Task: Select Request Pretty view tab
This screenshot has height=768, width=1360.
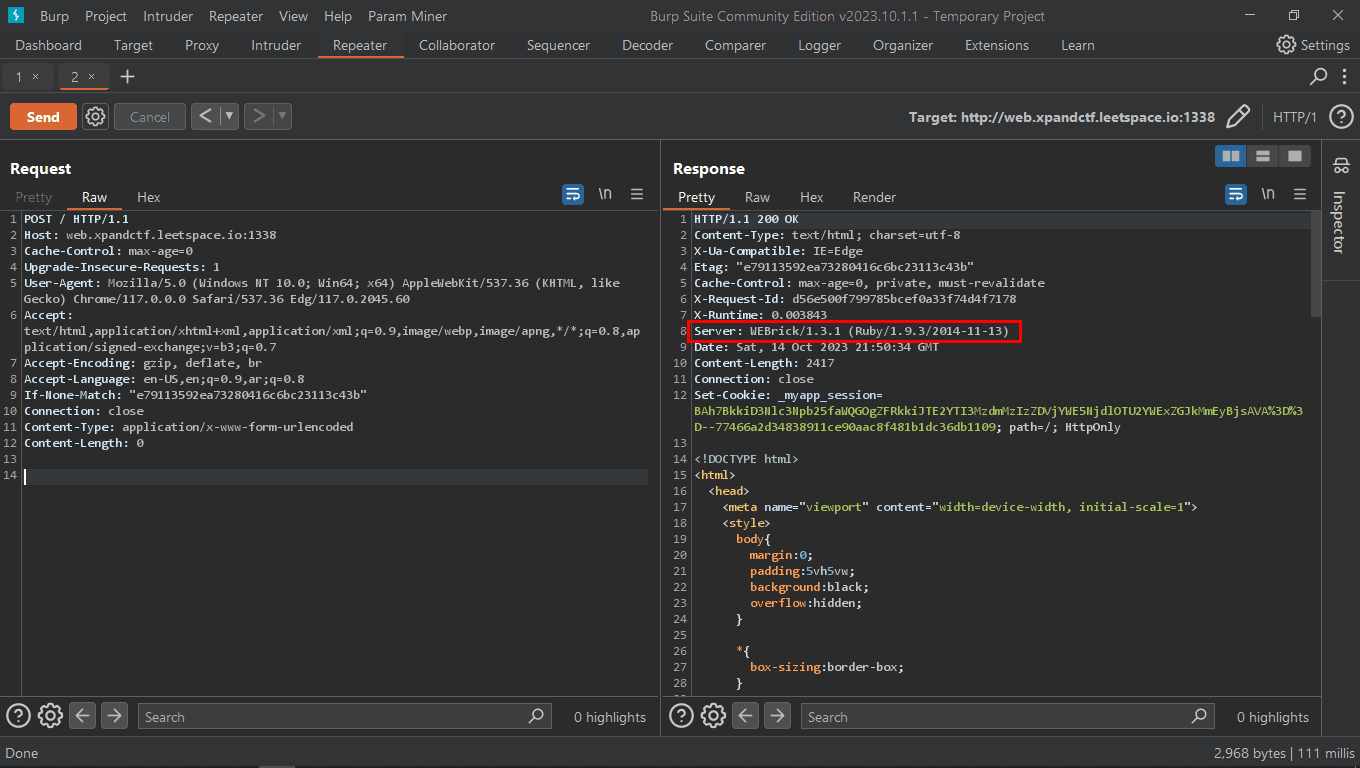Action: click(33, 197)
